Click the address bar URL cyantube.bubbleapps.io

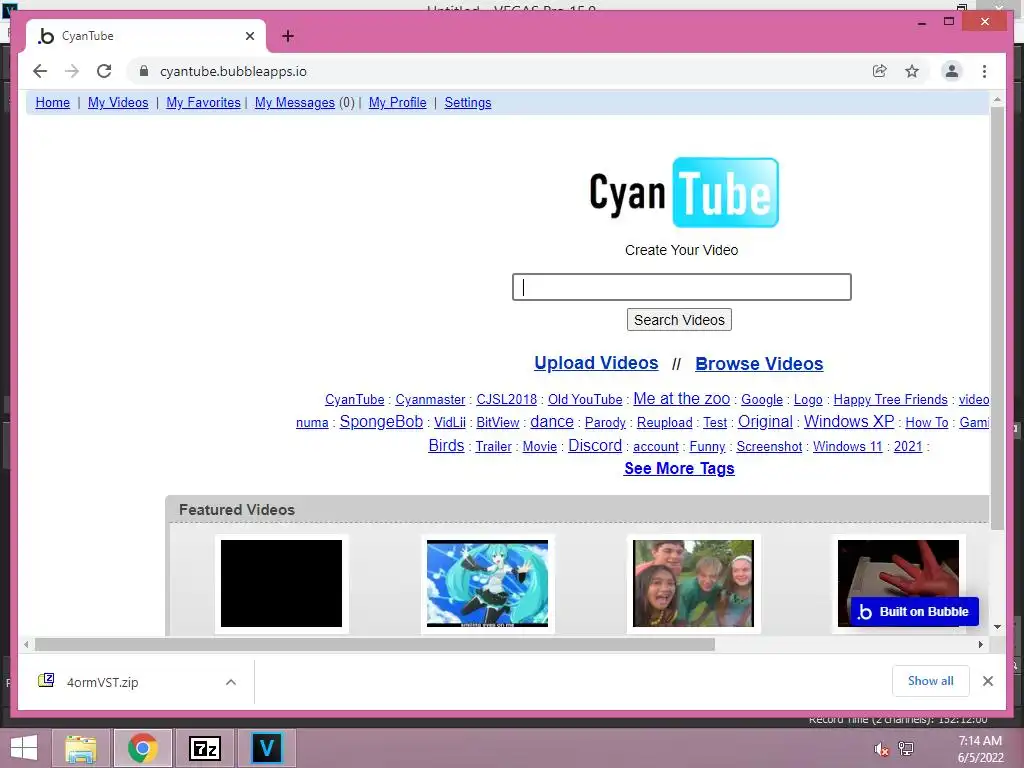click(x=233, y=71)
